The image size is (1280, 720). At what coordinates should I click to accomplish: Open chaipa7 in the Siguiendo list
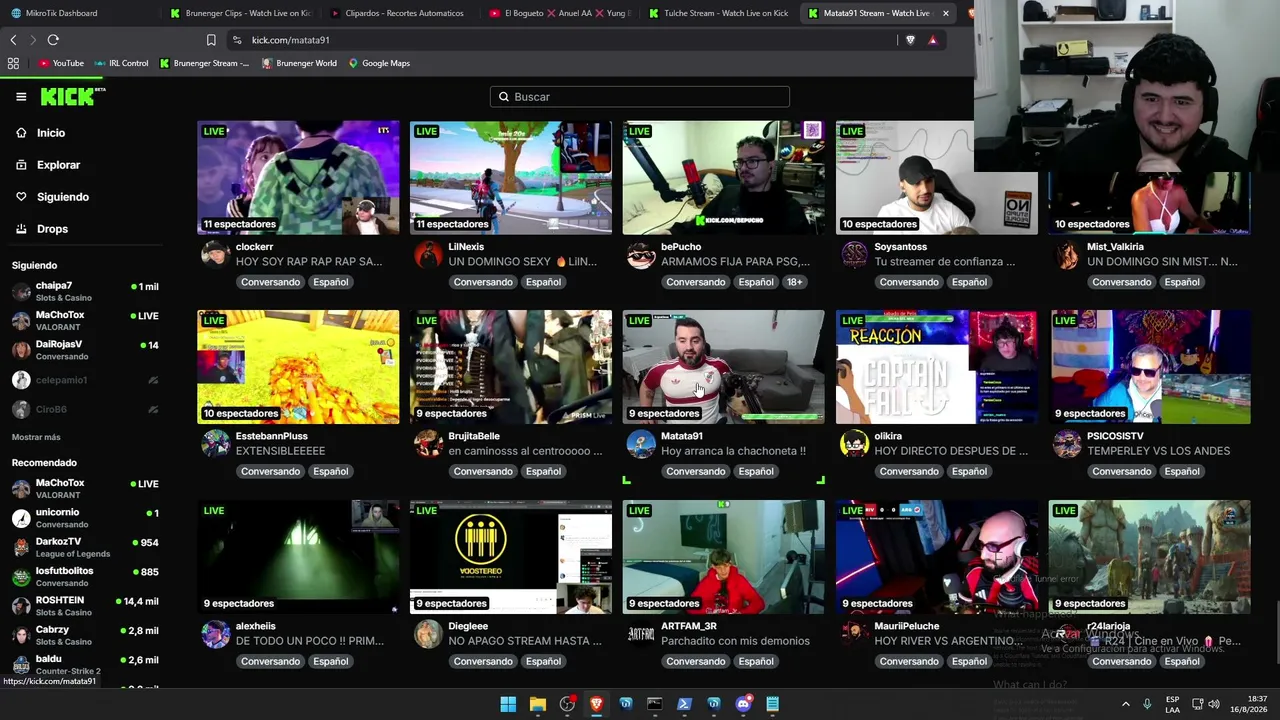point(86,291)
